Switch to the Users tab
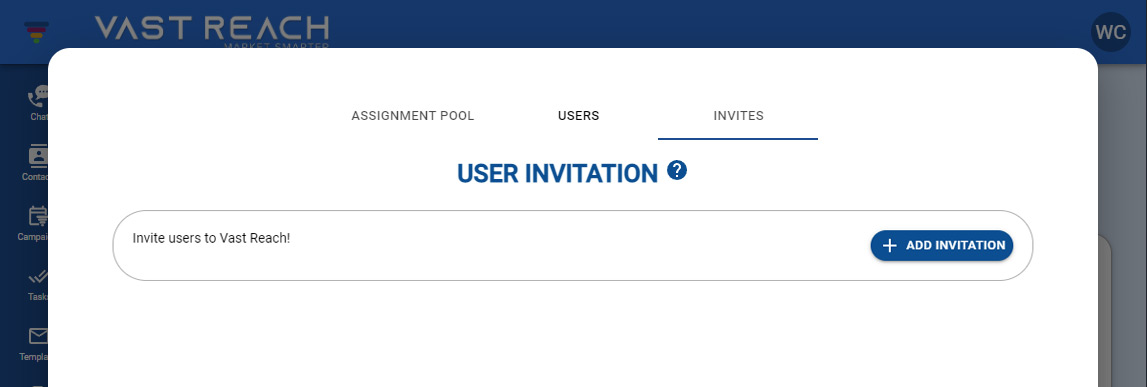Screen dimensions: 1147x387 coord(578,116)
